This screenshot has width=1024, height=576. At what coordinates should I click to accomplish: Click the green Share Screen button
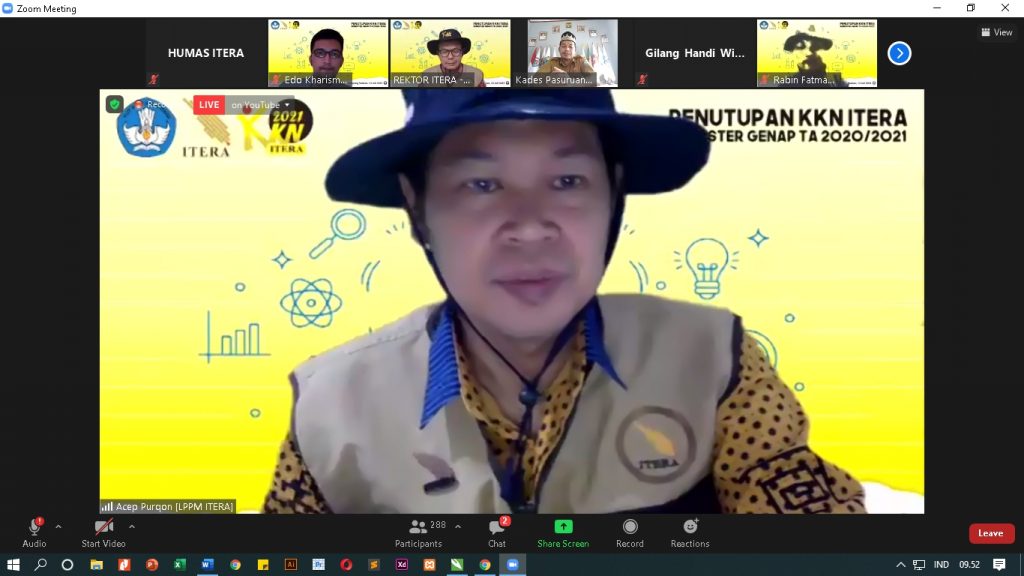click(563, 533)
